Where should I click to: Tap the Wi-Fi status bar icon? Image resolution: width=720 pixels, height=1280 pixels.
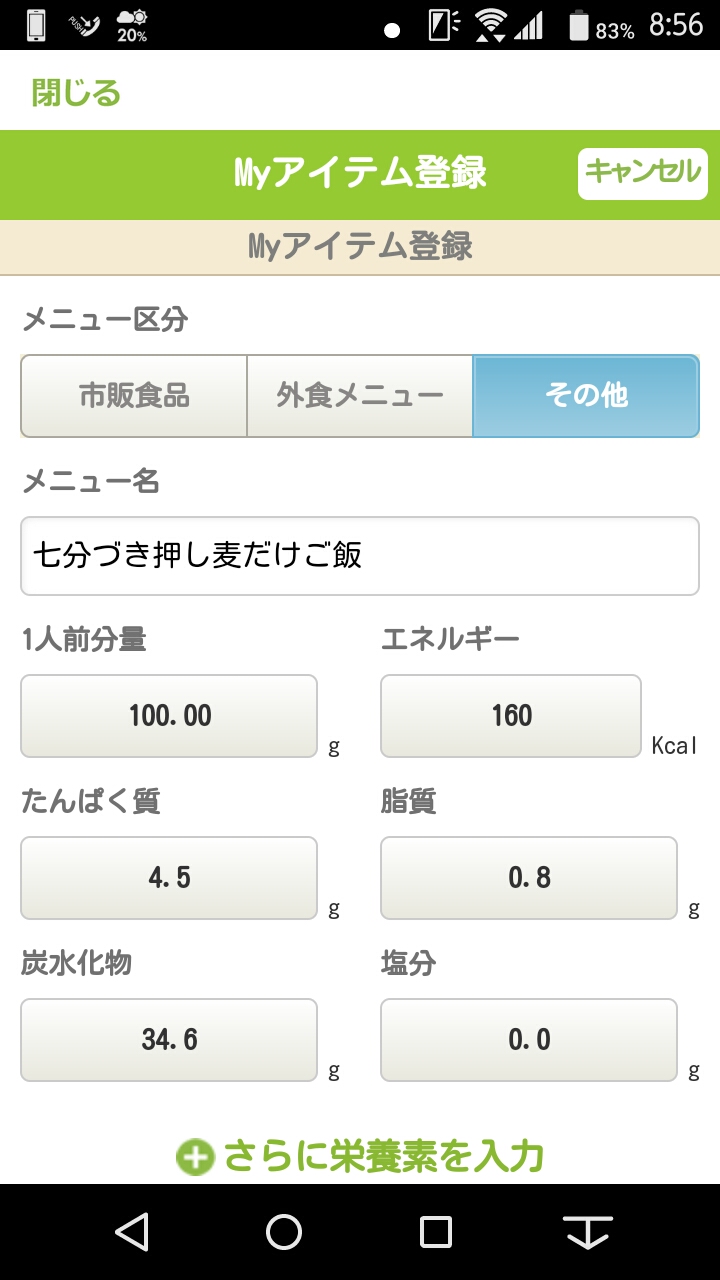tap(490, 25)
